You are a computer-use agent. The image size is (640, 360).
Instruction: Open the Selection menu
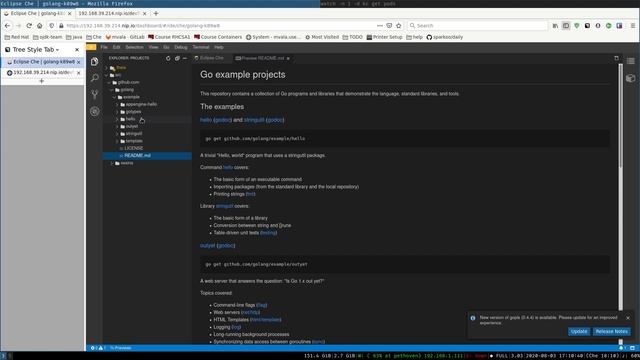tap(134, 47)
